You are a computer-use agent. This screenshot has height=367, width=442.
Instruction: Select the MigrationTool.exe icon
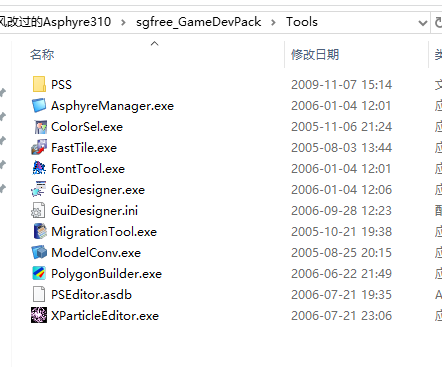click(39, 232)
